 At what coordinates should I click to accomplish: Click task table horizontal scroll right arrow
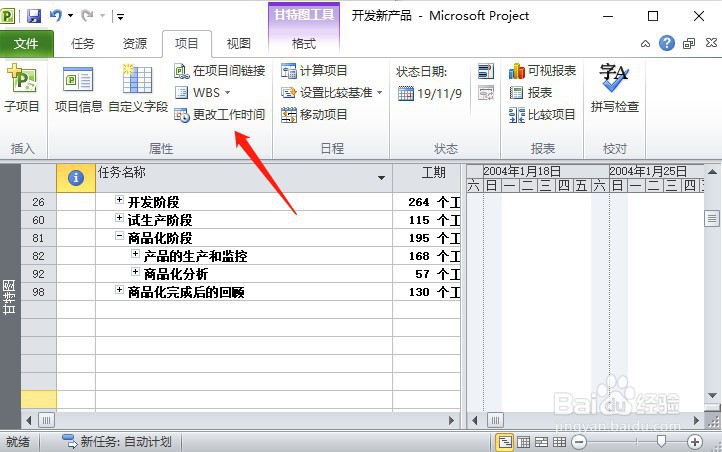[452, 420]
